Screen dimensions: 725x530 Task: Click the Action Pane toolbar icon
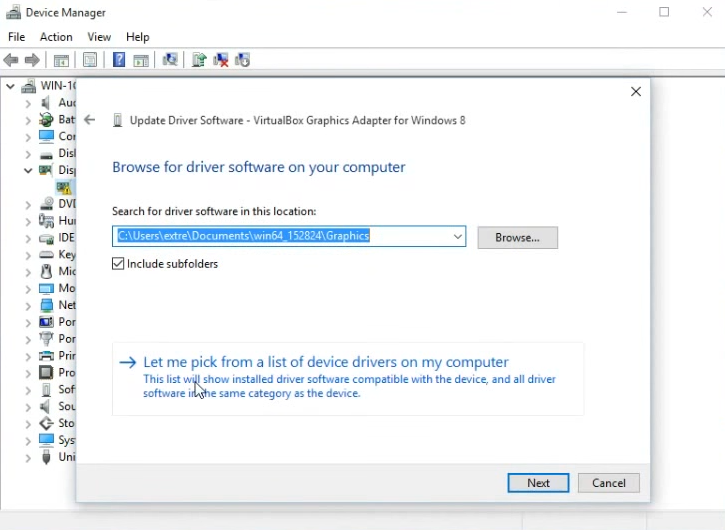coord(141,60)
